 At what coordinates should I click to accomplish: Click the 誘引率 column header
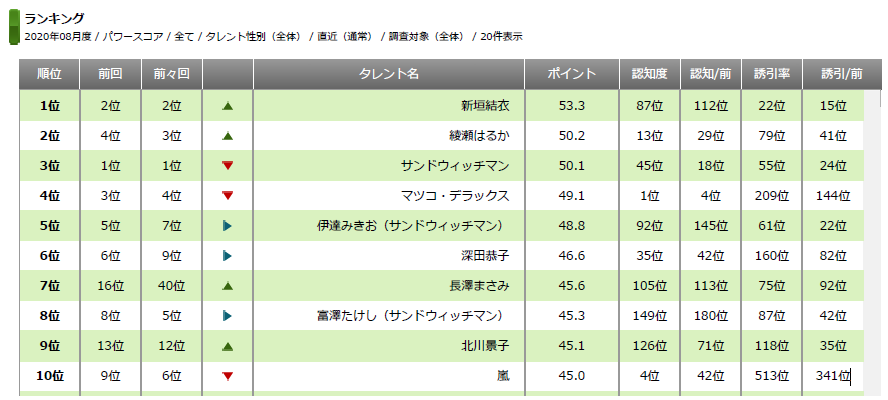click(x=770, y=74)
